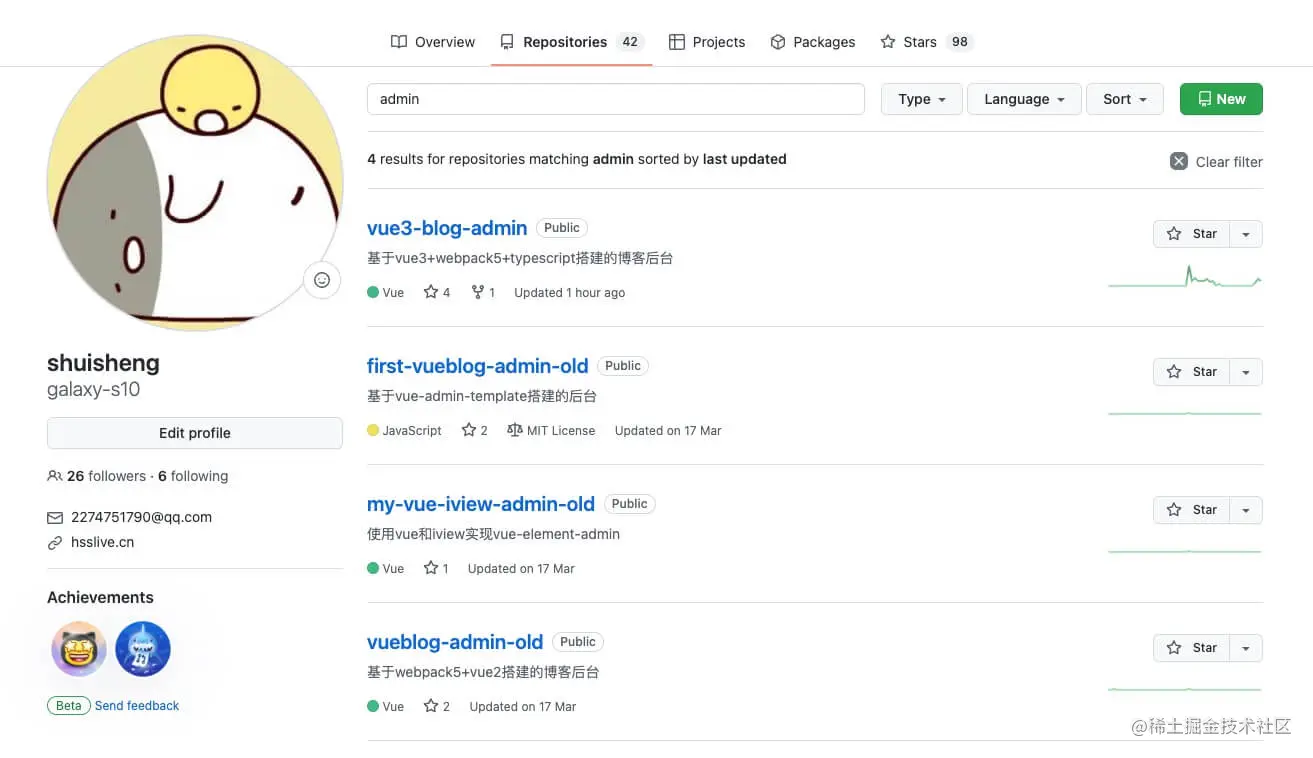Expand star lists dropdown for vueblog-admin-old
This screenshot has height=758, width=1313.
click(x=1246, y=648)
